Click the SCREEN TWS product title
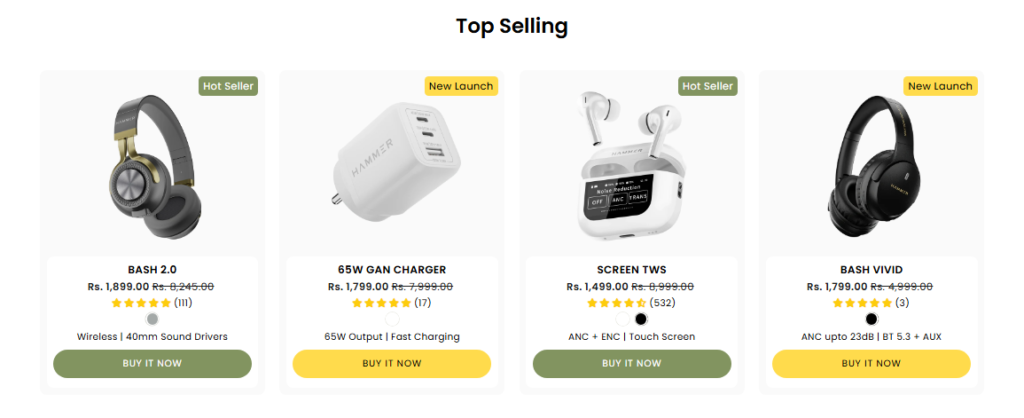The width and height of the screenshot is (1024, 418). (631, 270)
